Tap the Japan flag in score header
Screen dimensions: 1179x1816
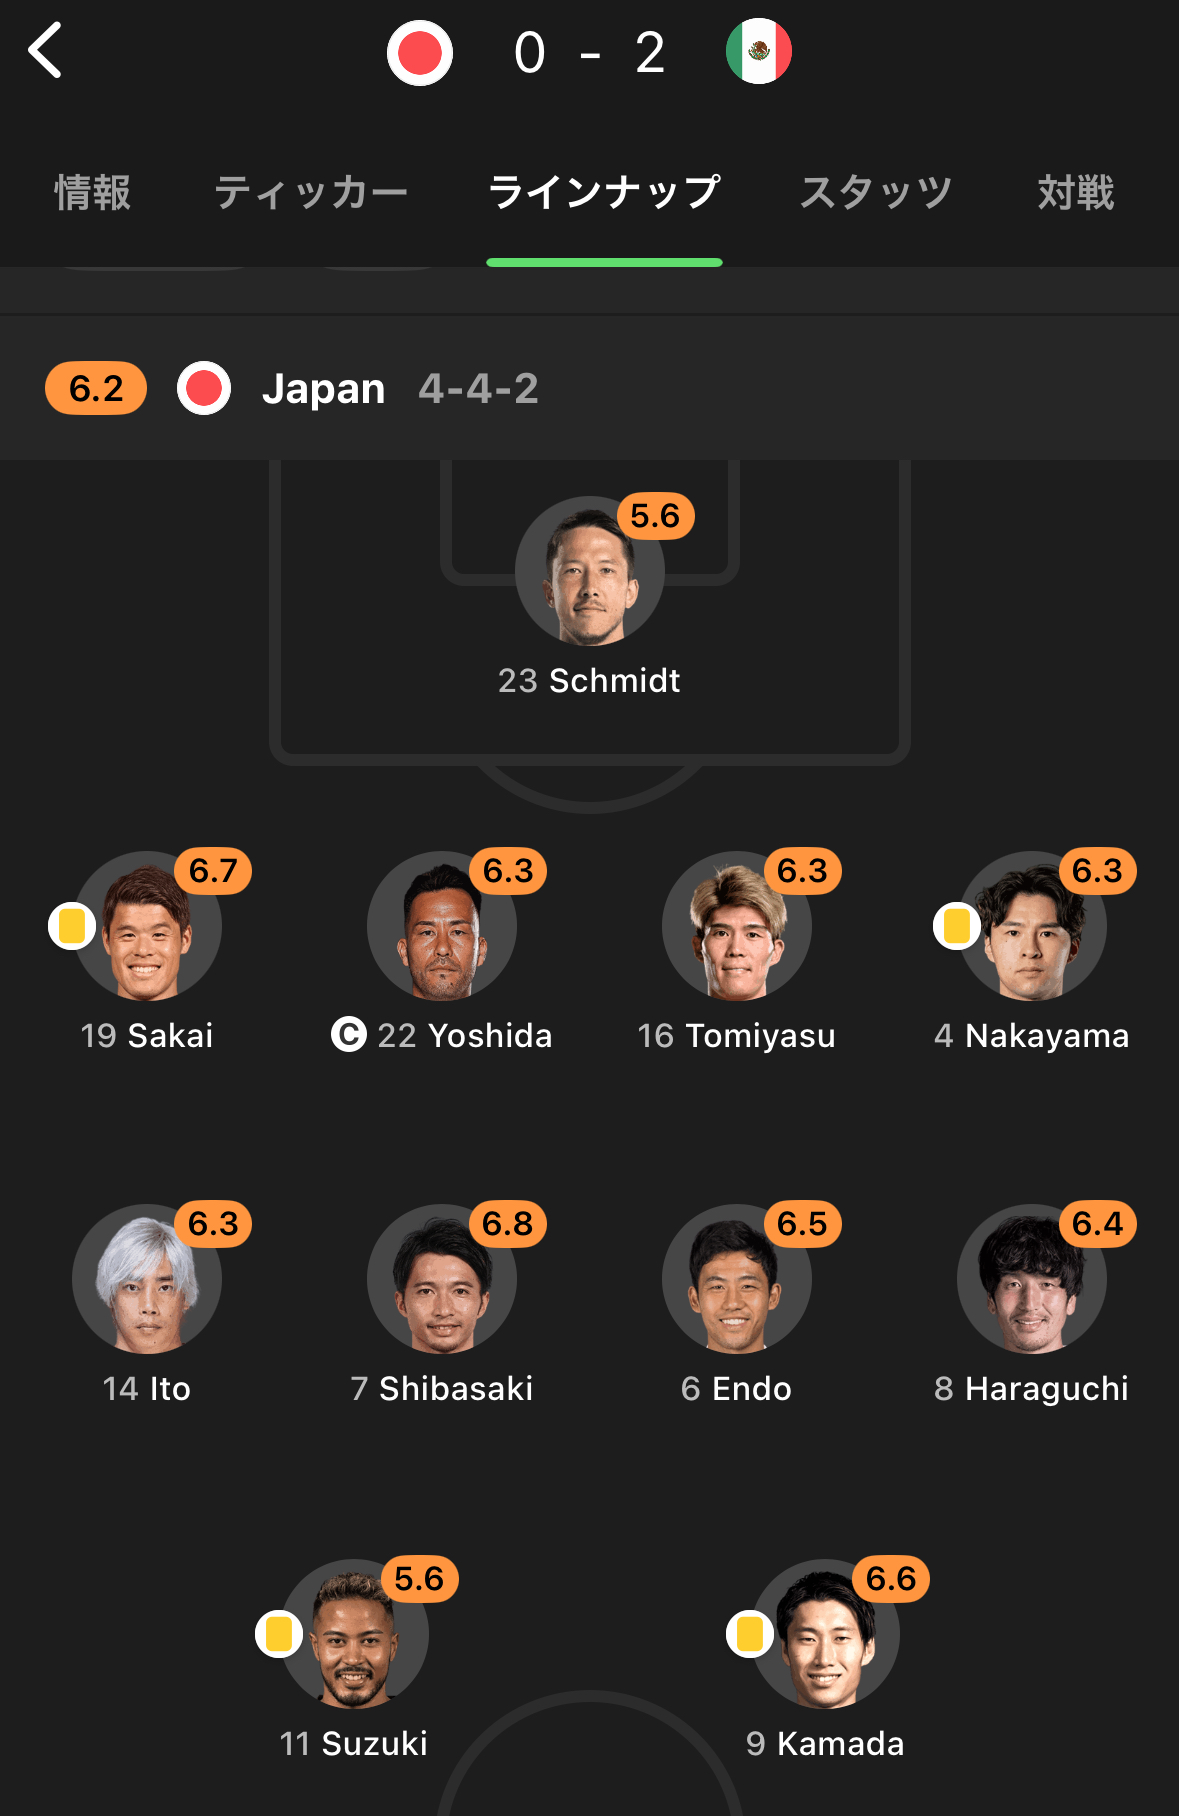click(x=420, y=53)
